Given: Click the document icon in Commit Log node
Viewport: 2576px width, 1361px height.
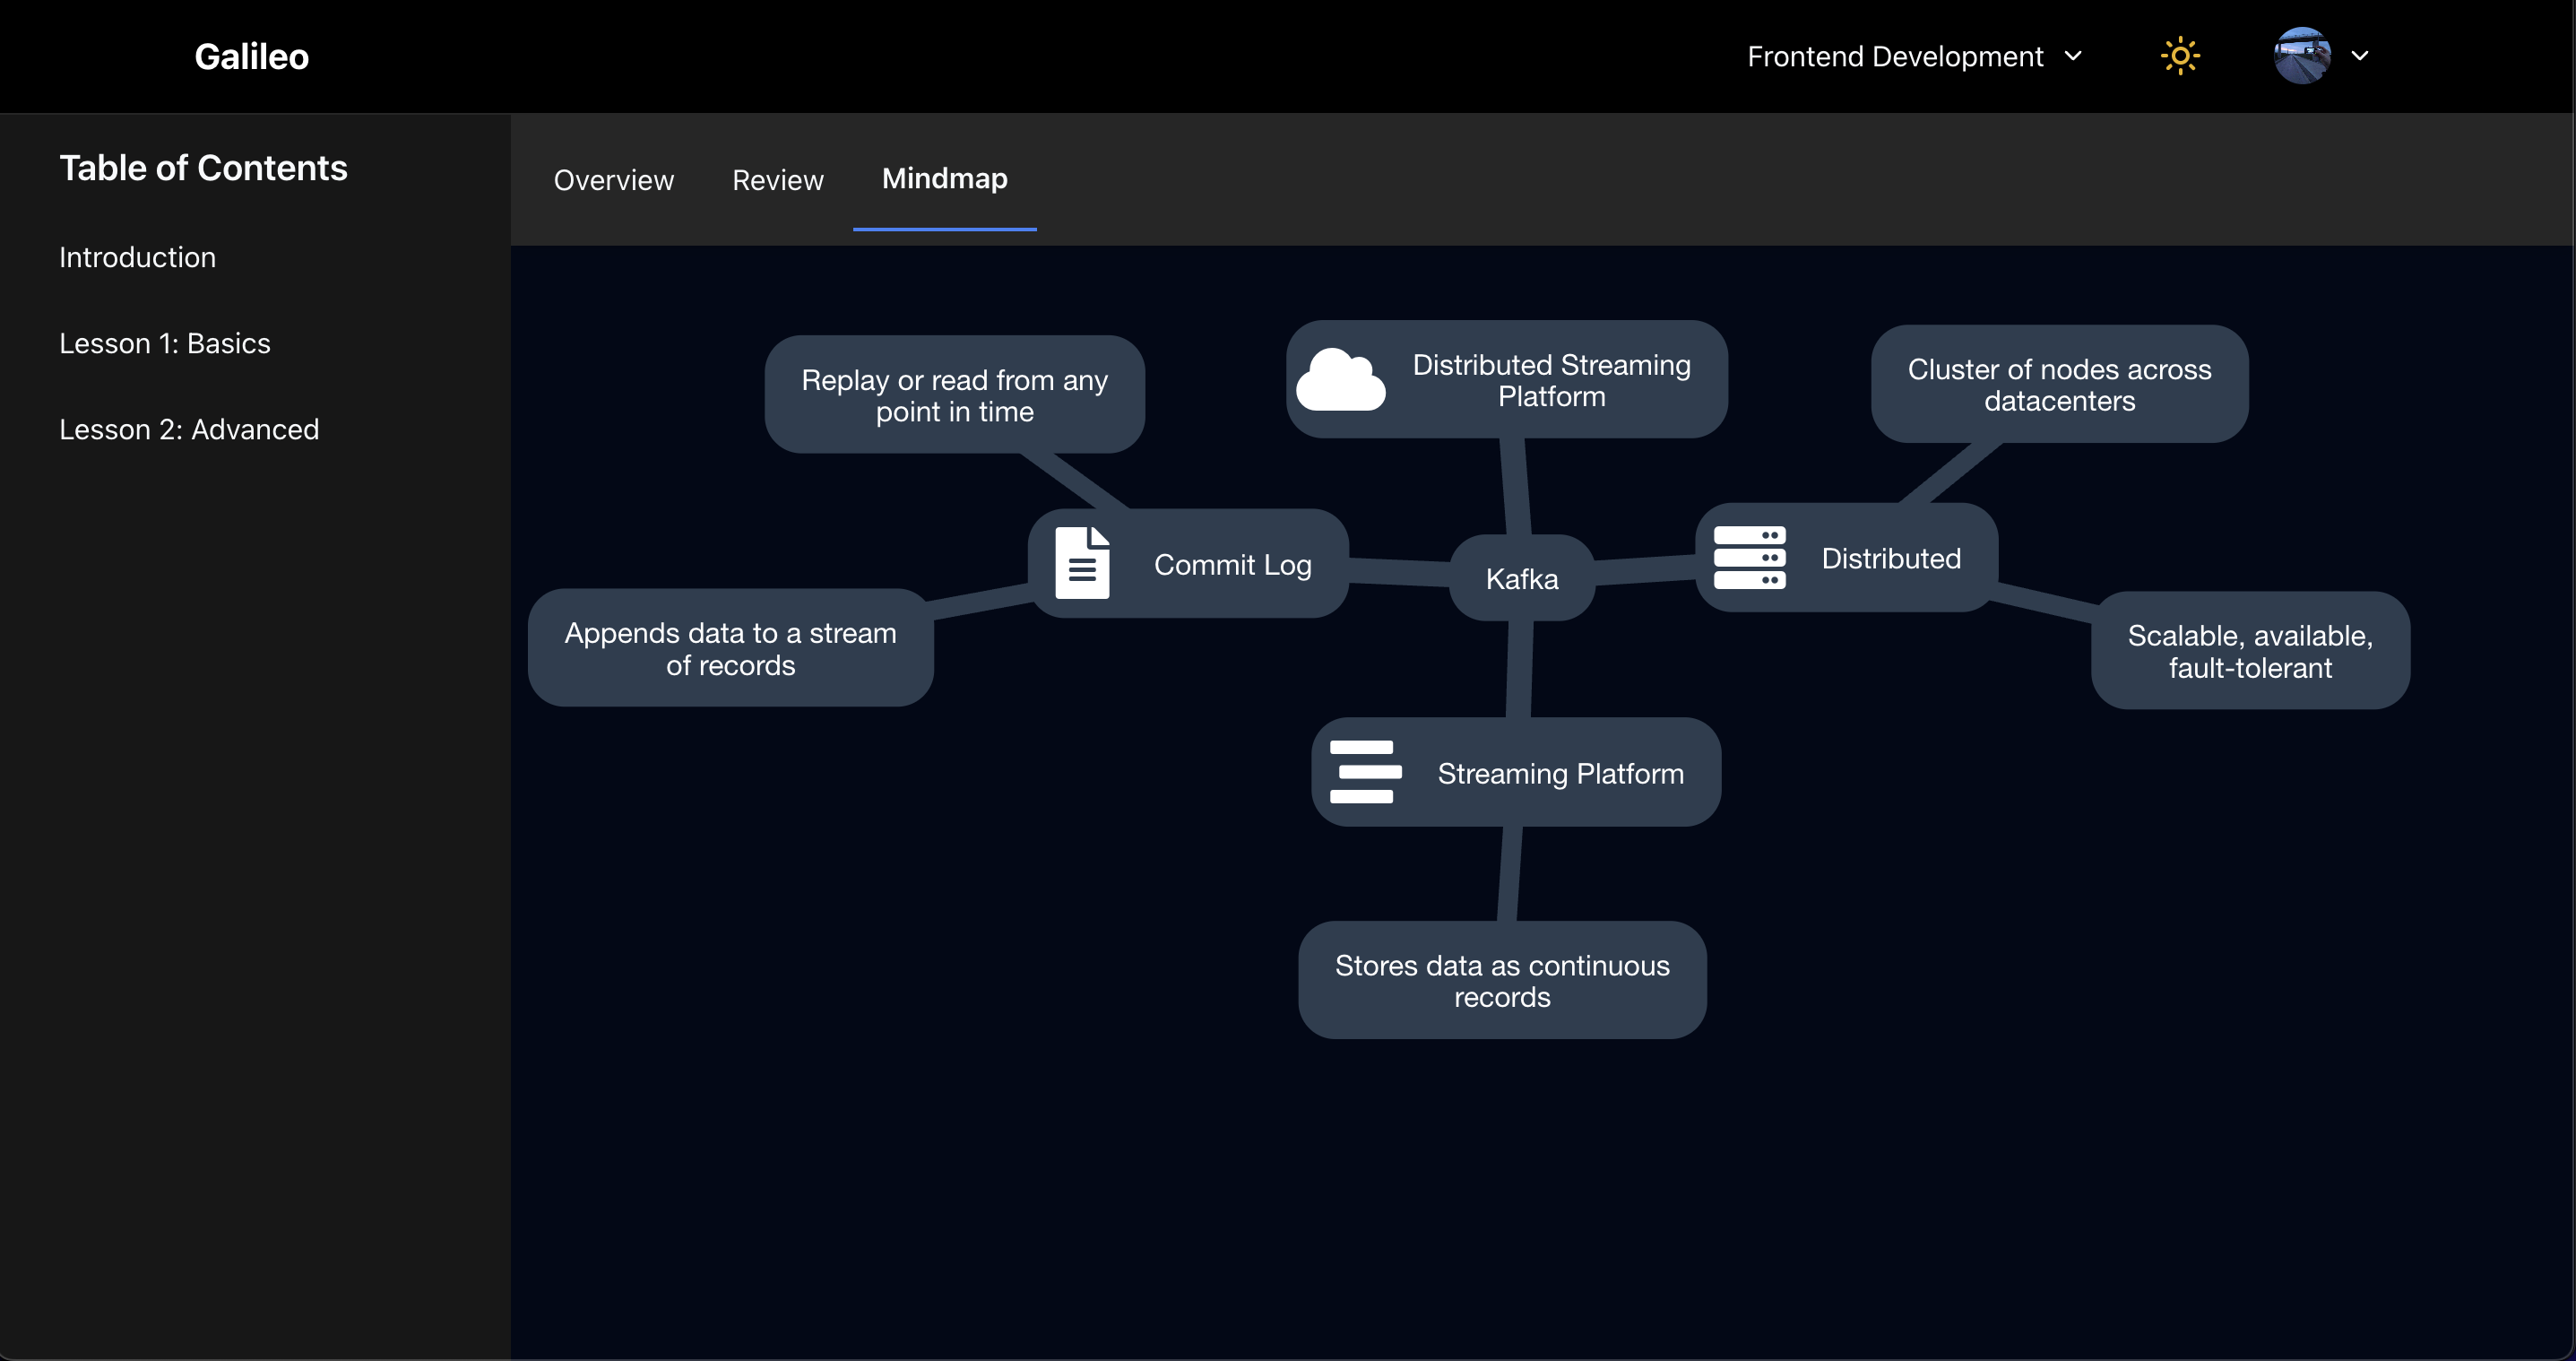Looking at the screenshot, I should (1082, 563).
